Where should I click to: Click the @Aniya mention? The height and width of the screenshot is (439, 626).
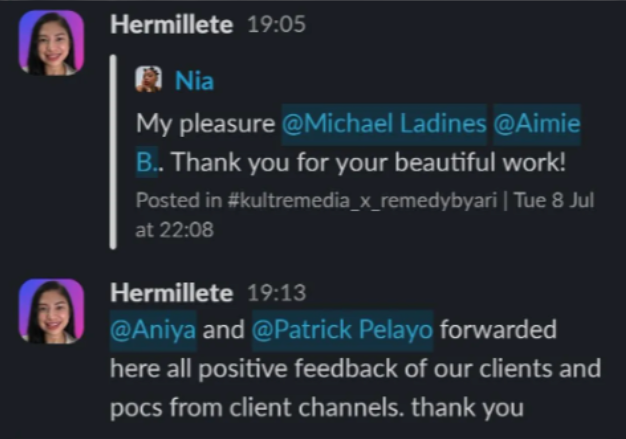coord(153,330)
